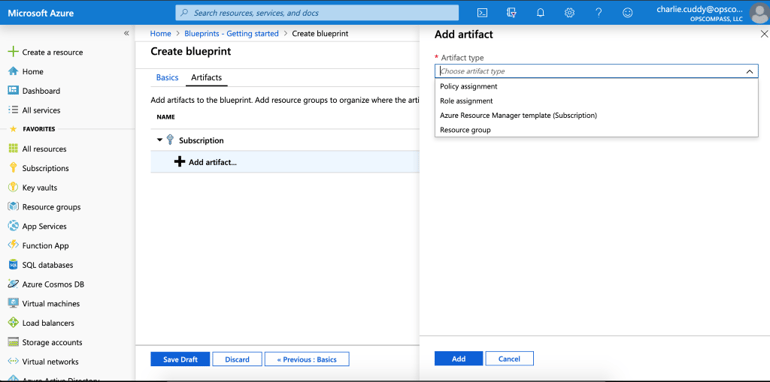This screenshot has width=770, height=382.
Task: Click the Dashboard icon in the sidebar
Action: pyautogui.click(x=13, y=90)
